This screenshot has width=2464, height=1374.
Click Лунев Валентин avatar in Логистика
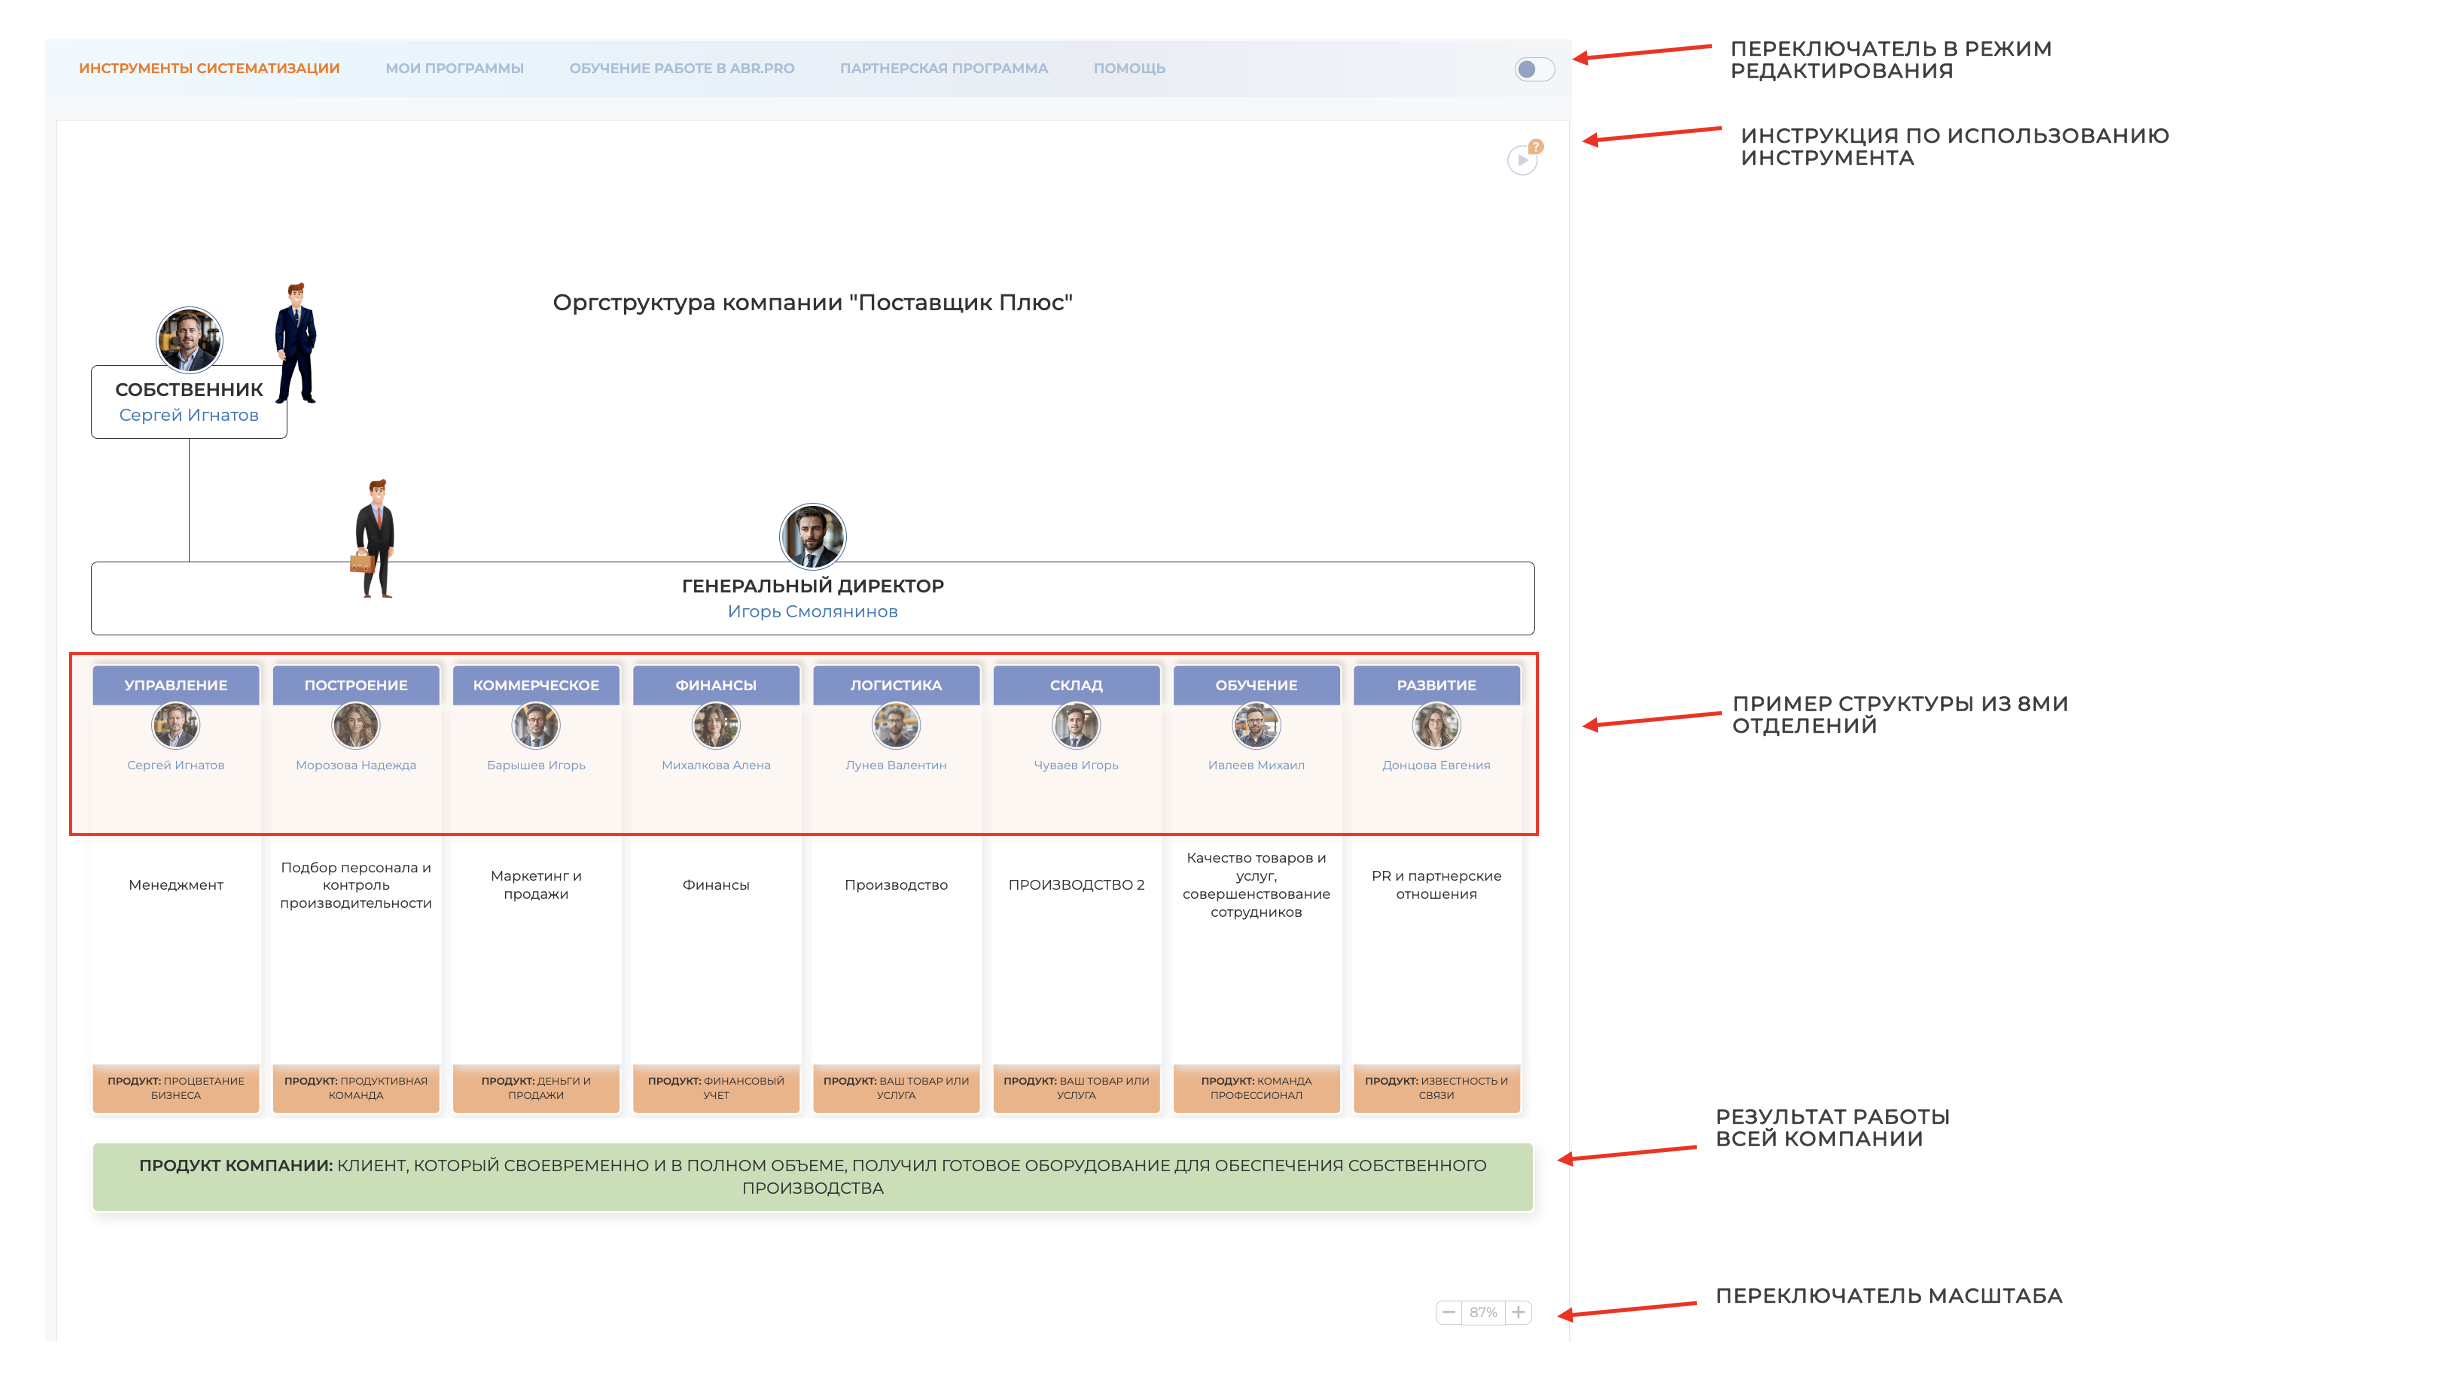896,725
